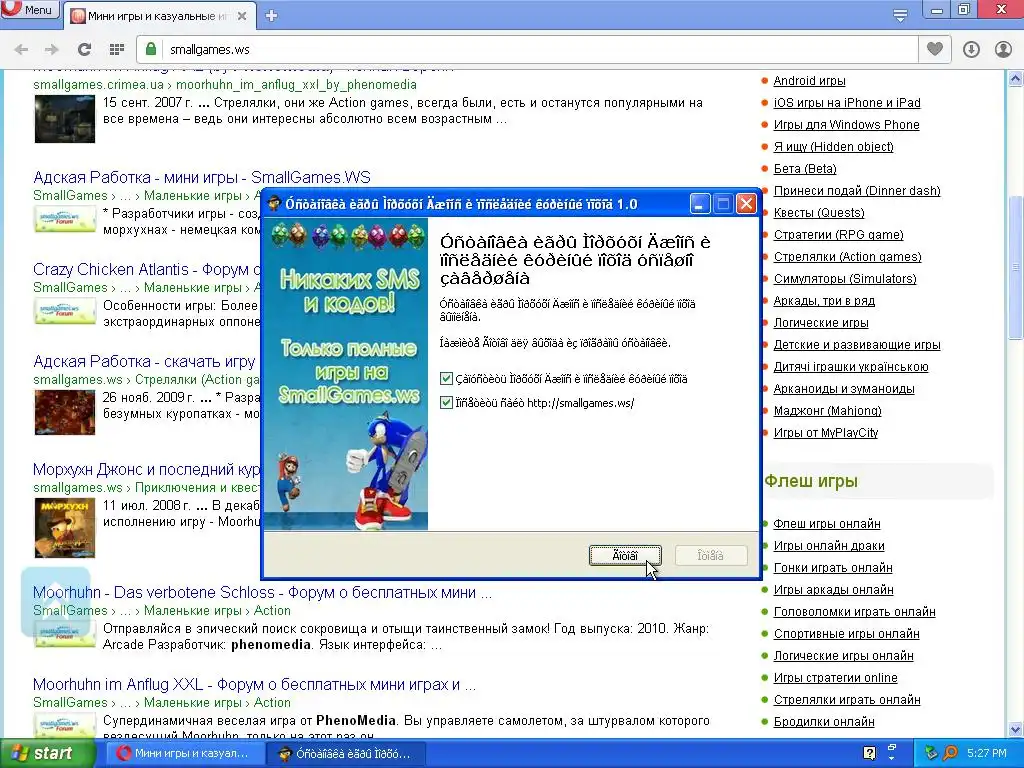
Task: Open the Бета (Beta) category link
Action: point(805,169)
